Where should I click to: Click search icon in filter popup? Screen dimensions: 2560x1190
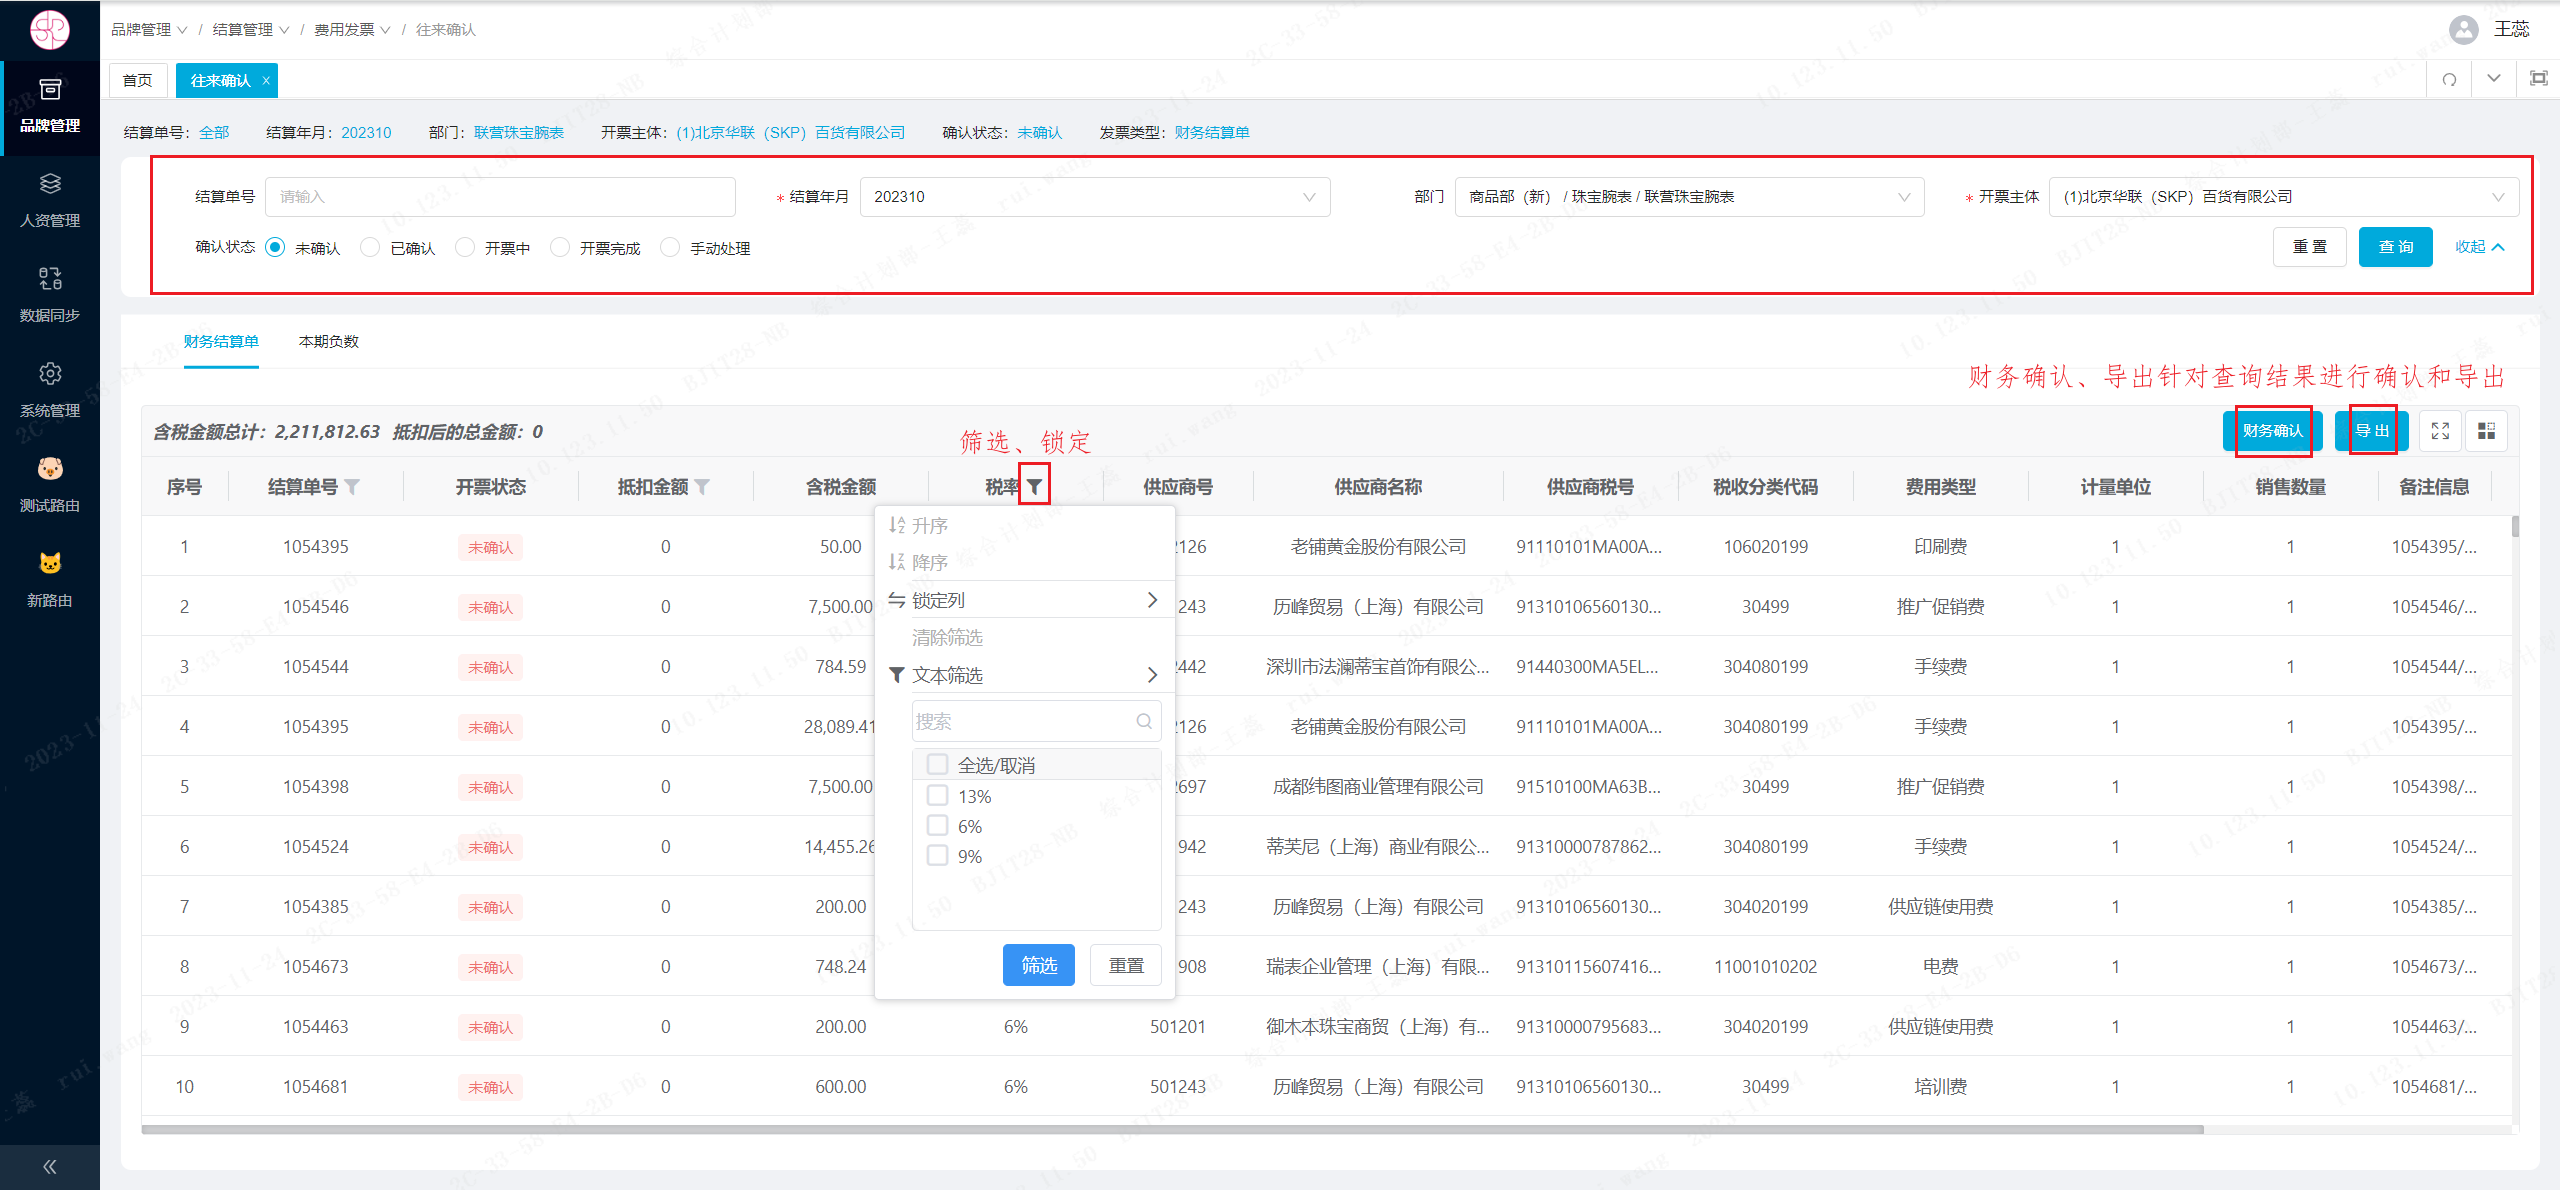point(1144,721)
